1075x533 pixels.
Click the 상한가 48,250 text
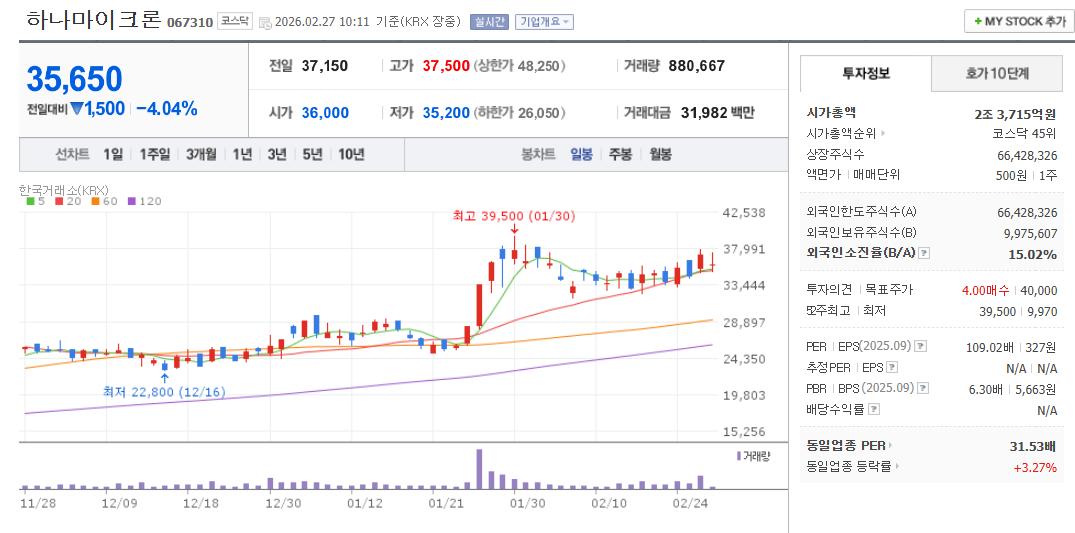(520, 66)
